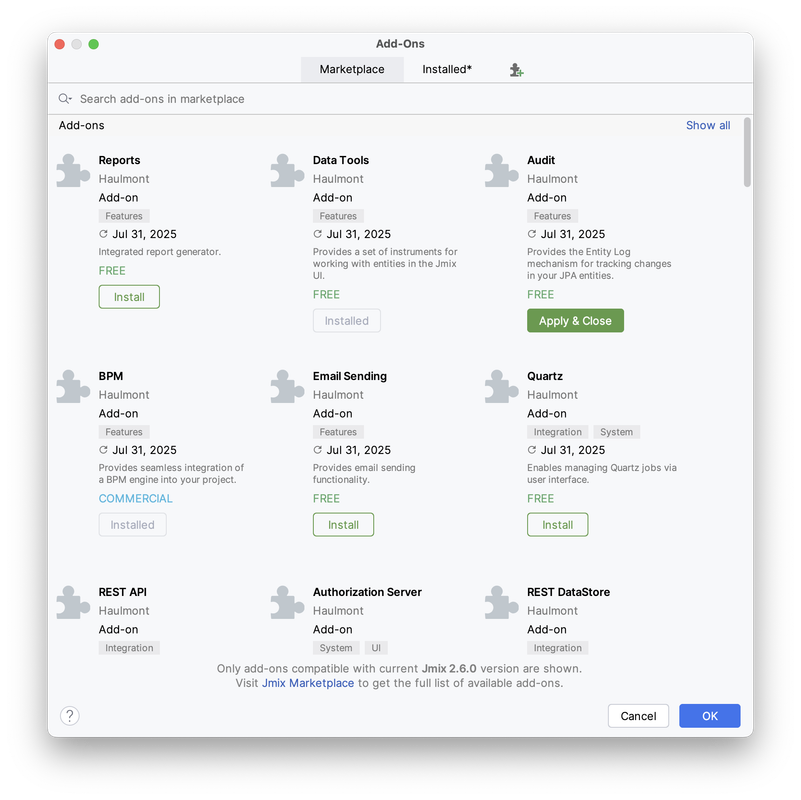This screenshot has height=800, width=801.
Task: Open the Email Sending add-on title
Action: 350,376
